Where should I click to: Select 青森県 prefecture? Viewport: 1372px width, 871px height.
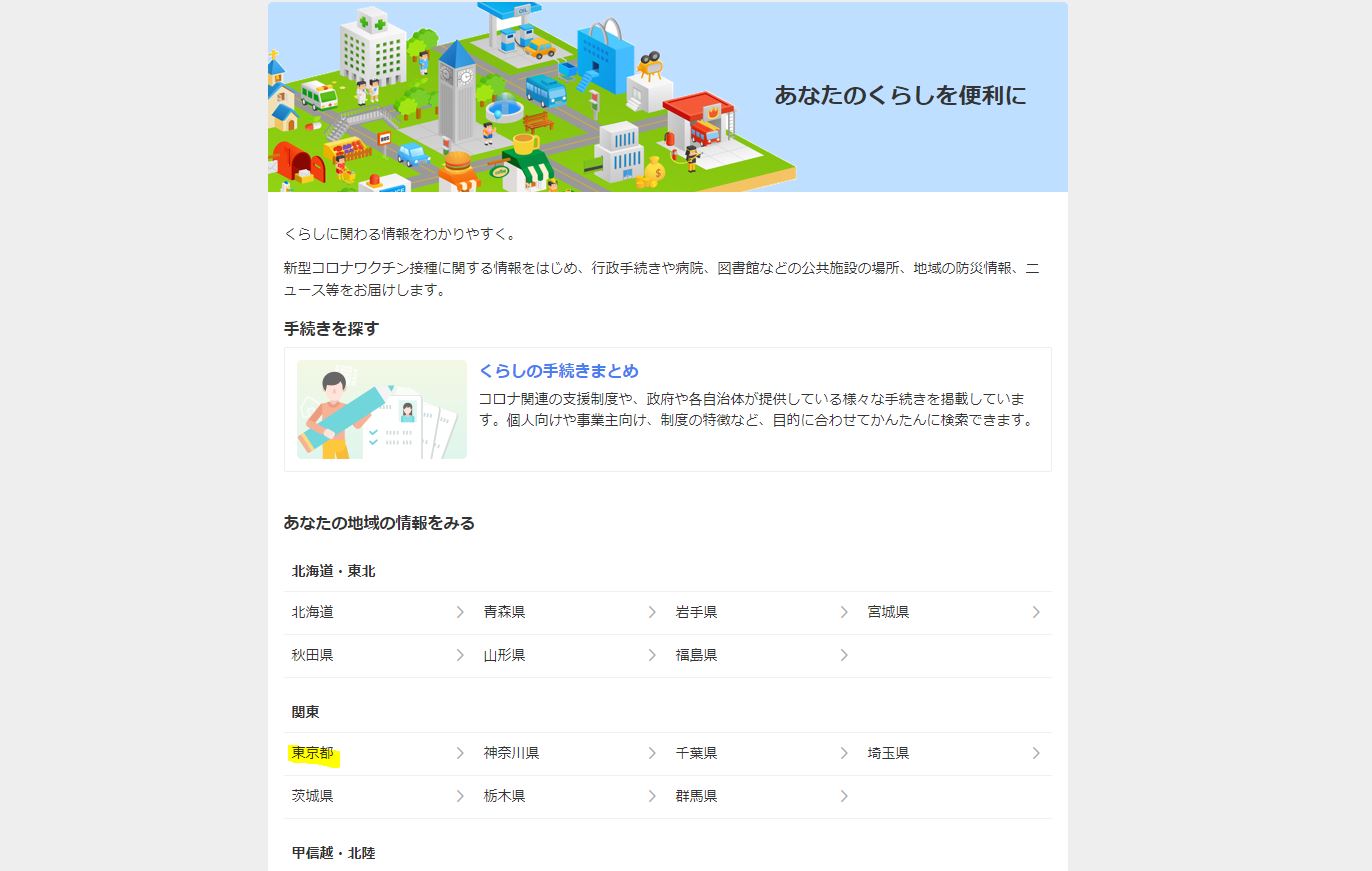pyautogui.click(x=505, y=612)
